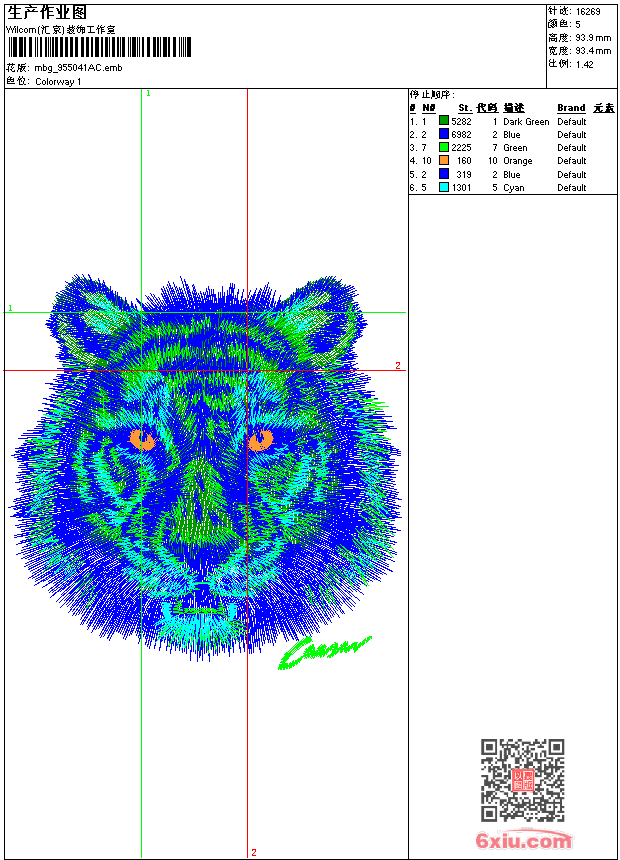620x860 pixels.
Task: Click the green signature below the tiger
Action: 322,651
